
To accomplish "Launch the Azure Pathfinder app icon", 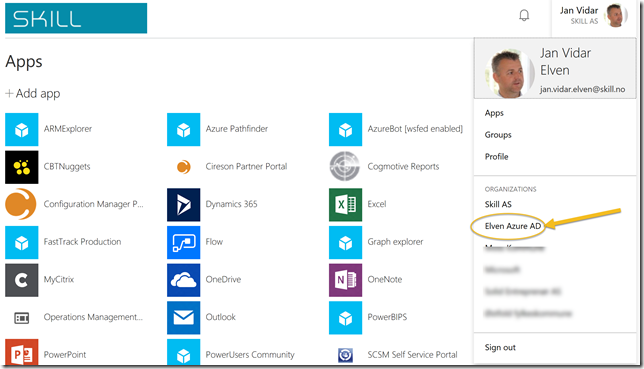I will [184, 129].
